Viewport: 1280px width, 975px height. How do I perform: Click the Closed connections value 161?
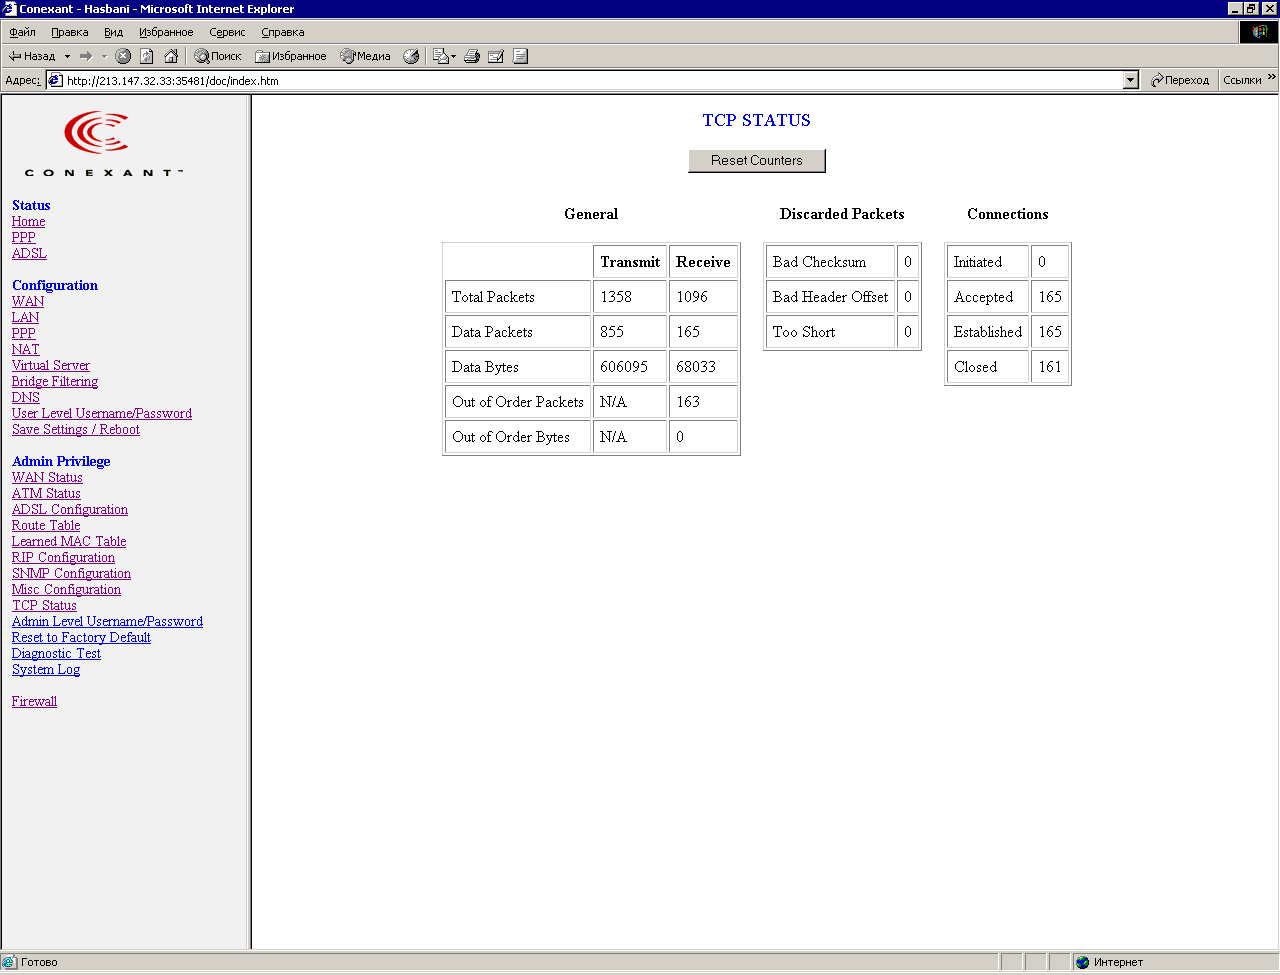[1050, 367]
